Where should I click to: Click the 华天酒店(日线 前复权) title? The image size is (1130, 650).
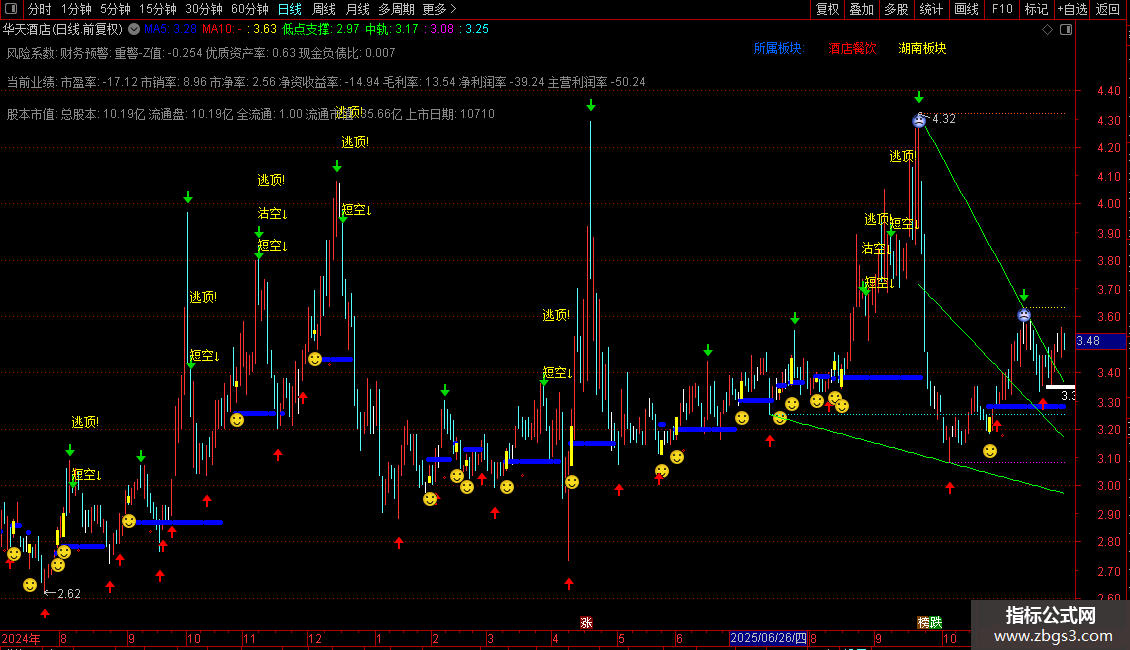pos(63,29)
